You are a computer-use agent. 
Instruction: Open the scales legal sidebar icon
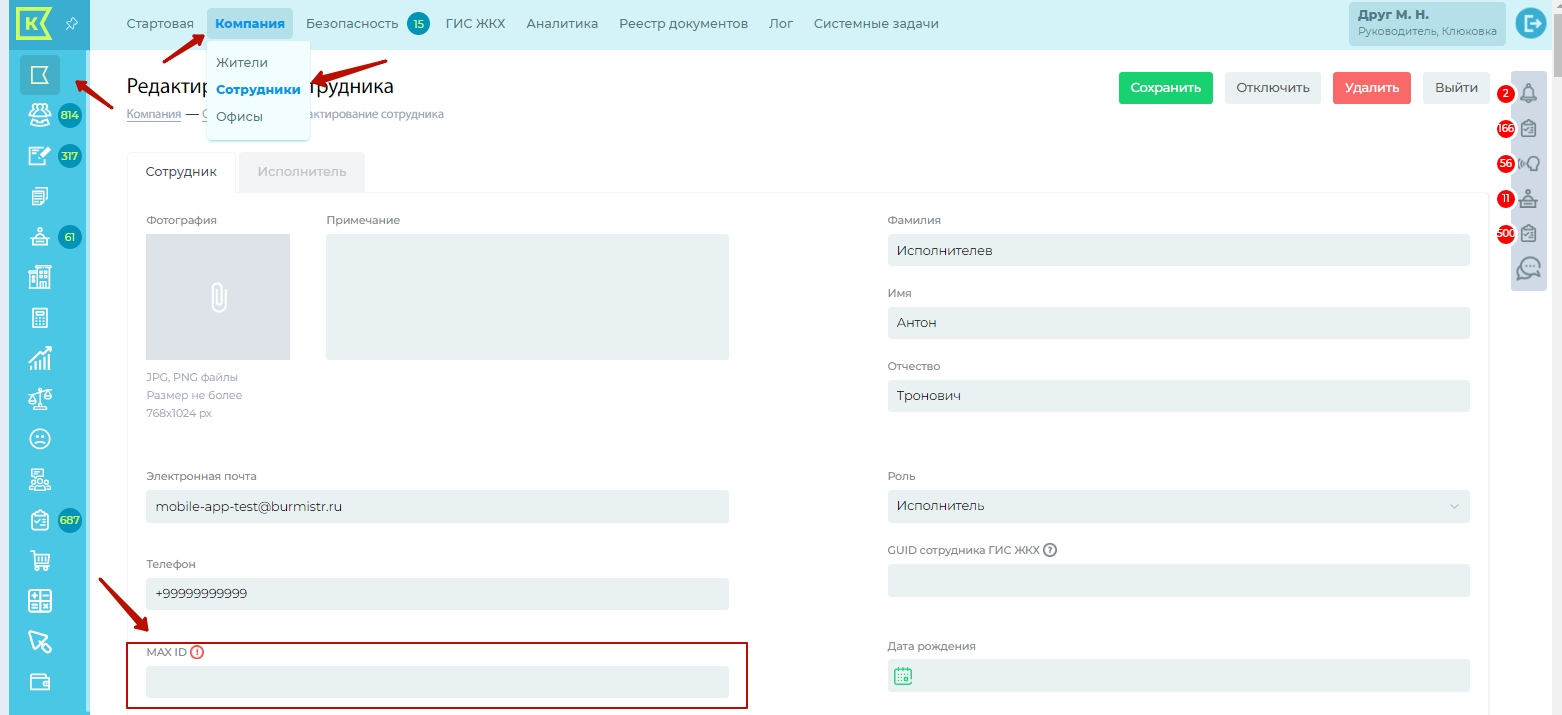40,399
